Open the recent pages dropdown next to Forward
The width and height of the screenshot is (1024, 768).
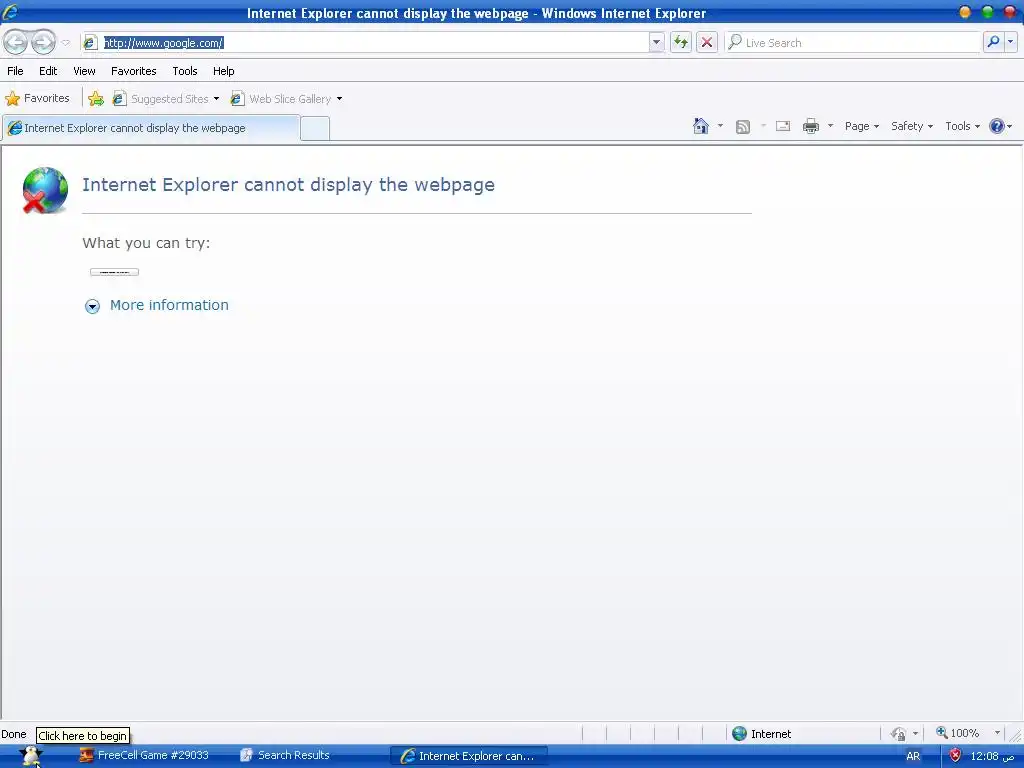pos(65,43)
